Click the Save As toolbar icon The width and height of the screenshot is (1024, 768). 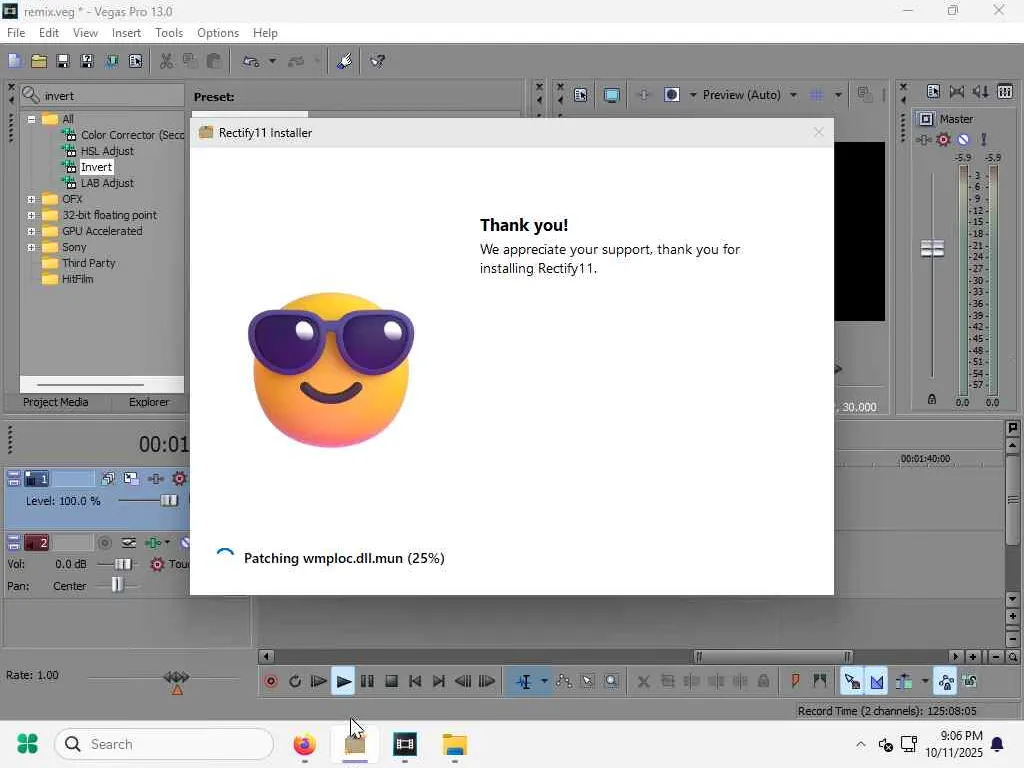[x=87, y=61]
